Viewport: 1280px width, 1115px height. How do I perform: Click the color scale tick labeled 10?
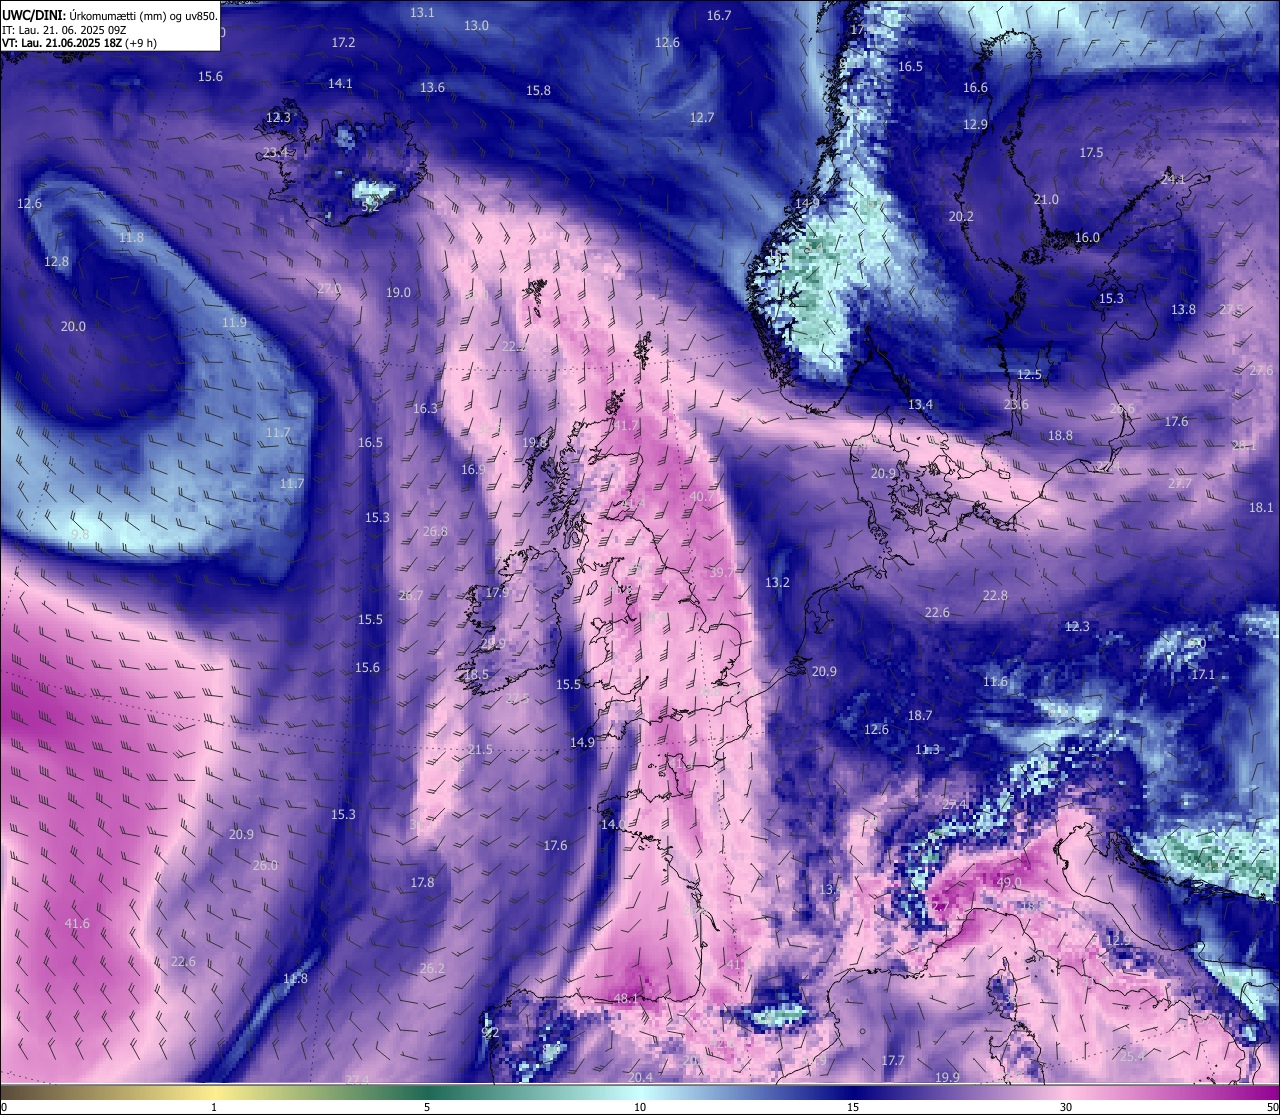point(640,1107)
